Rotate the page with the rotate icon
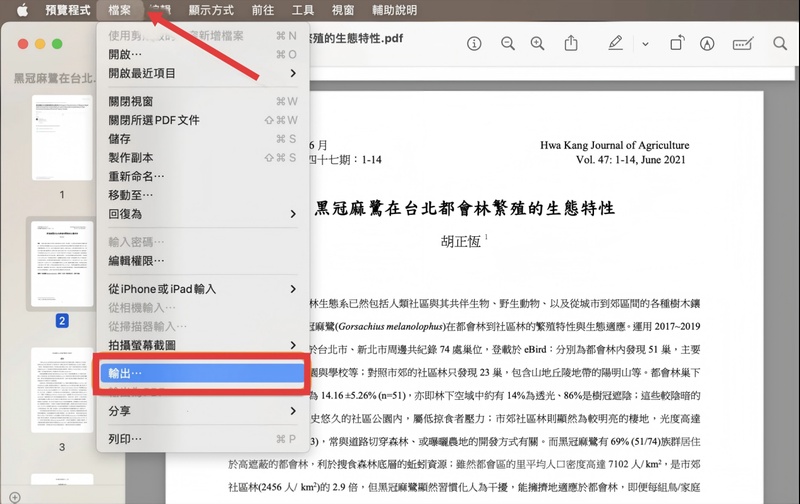This screenshot has width=800, height=504. [677, 44]
